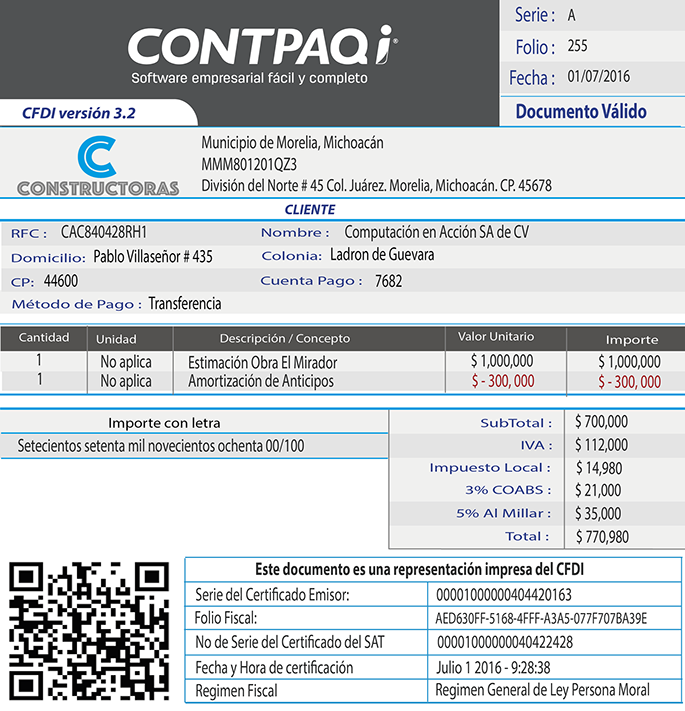Click Regimen General de Ley Persona Moral
The height and width of the screenshot is (711, 685).
[x=542, y=690]
